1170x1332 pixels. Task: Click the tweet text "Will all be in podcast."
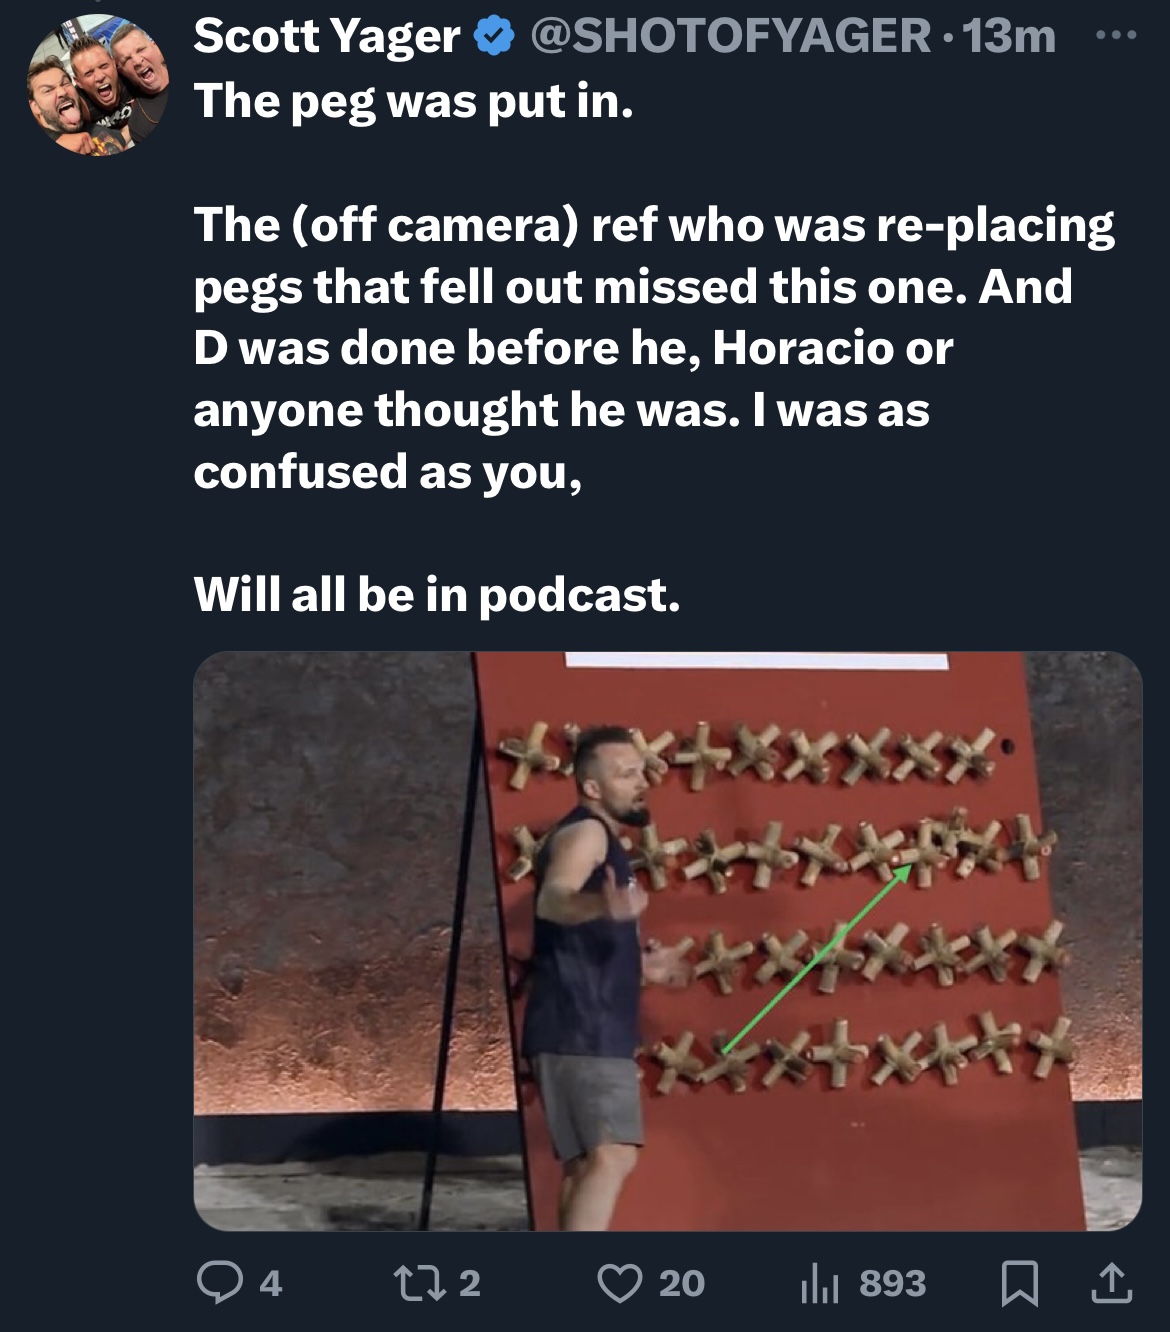(437, 595)
